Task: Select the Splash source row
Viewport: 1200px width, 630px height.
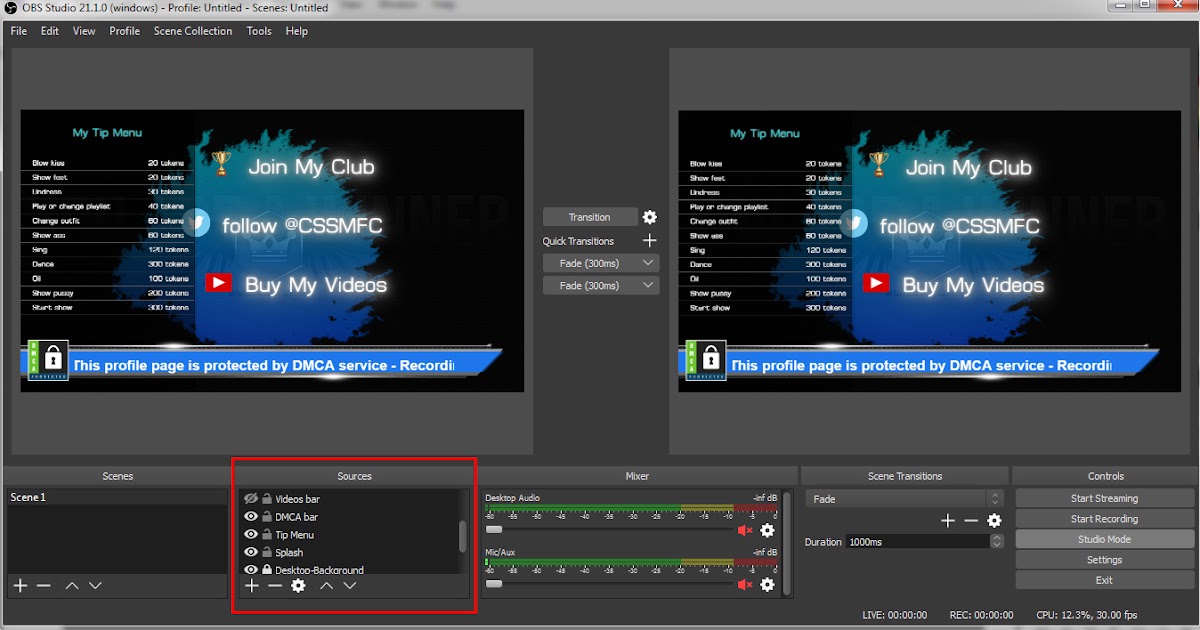Action: pyautogui.click(x=350, y=552)
